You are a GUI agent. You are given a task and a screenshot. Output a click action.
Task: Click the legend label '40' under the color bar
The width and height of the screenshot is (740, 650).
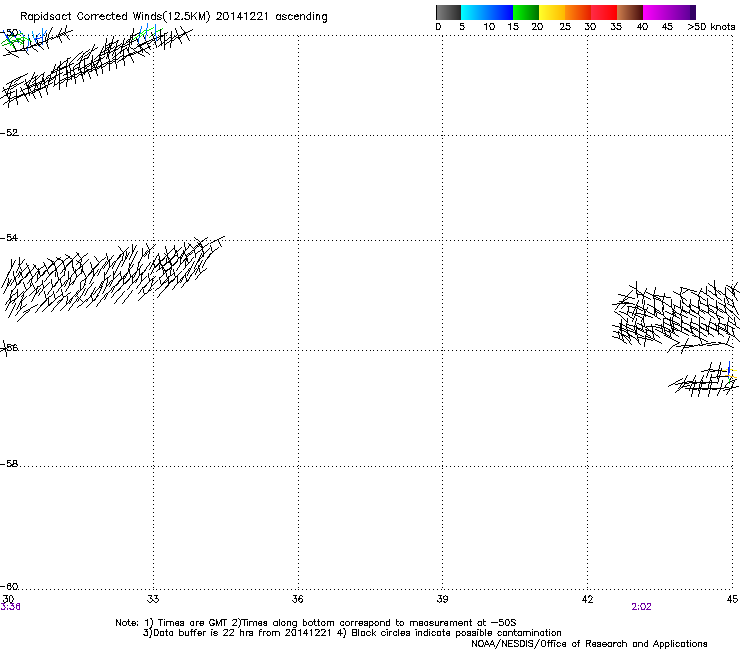point(642,27)
